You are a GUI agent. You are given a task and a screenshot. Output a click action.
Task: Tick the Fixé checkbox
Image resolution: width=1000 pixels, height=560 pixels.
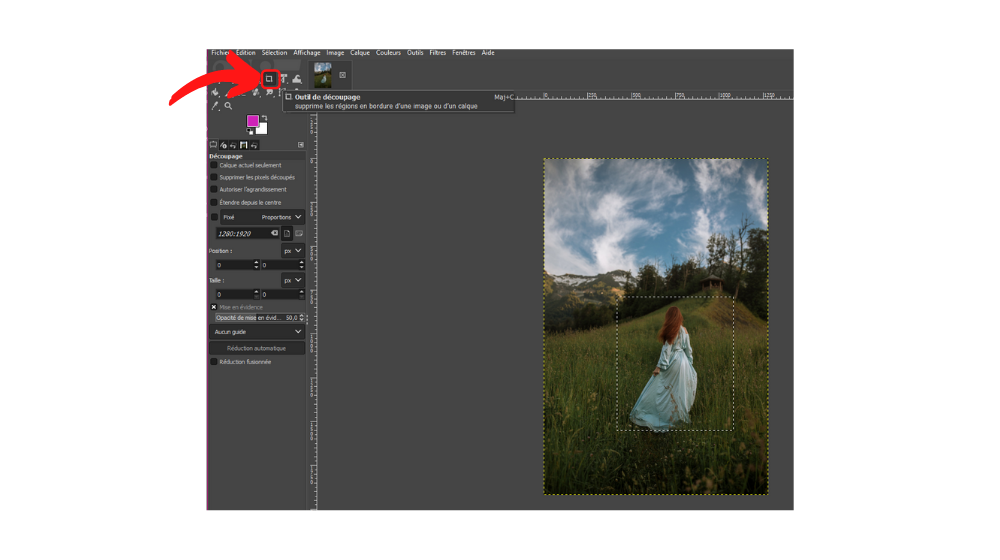pyautogui.click(x=214, y=217)
